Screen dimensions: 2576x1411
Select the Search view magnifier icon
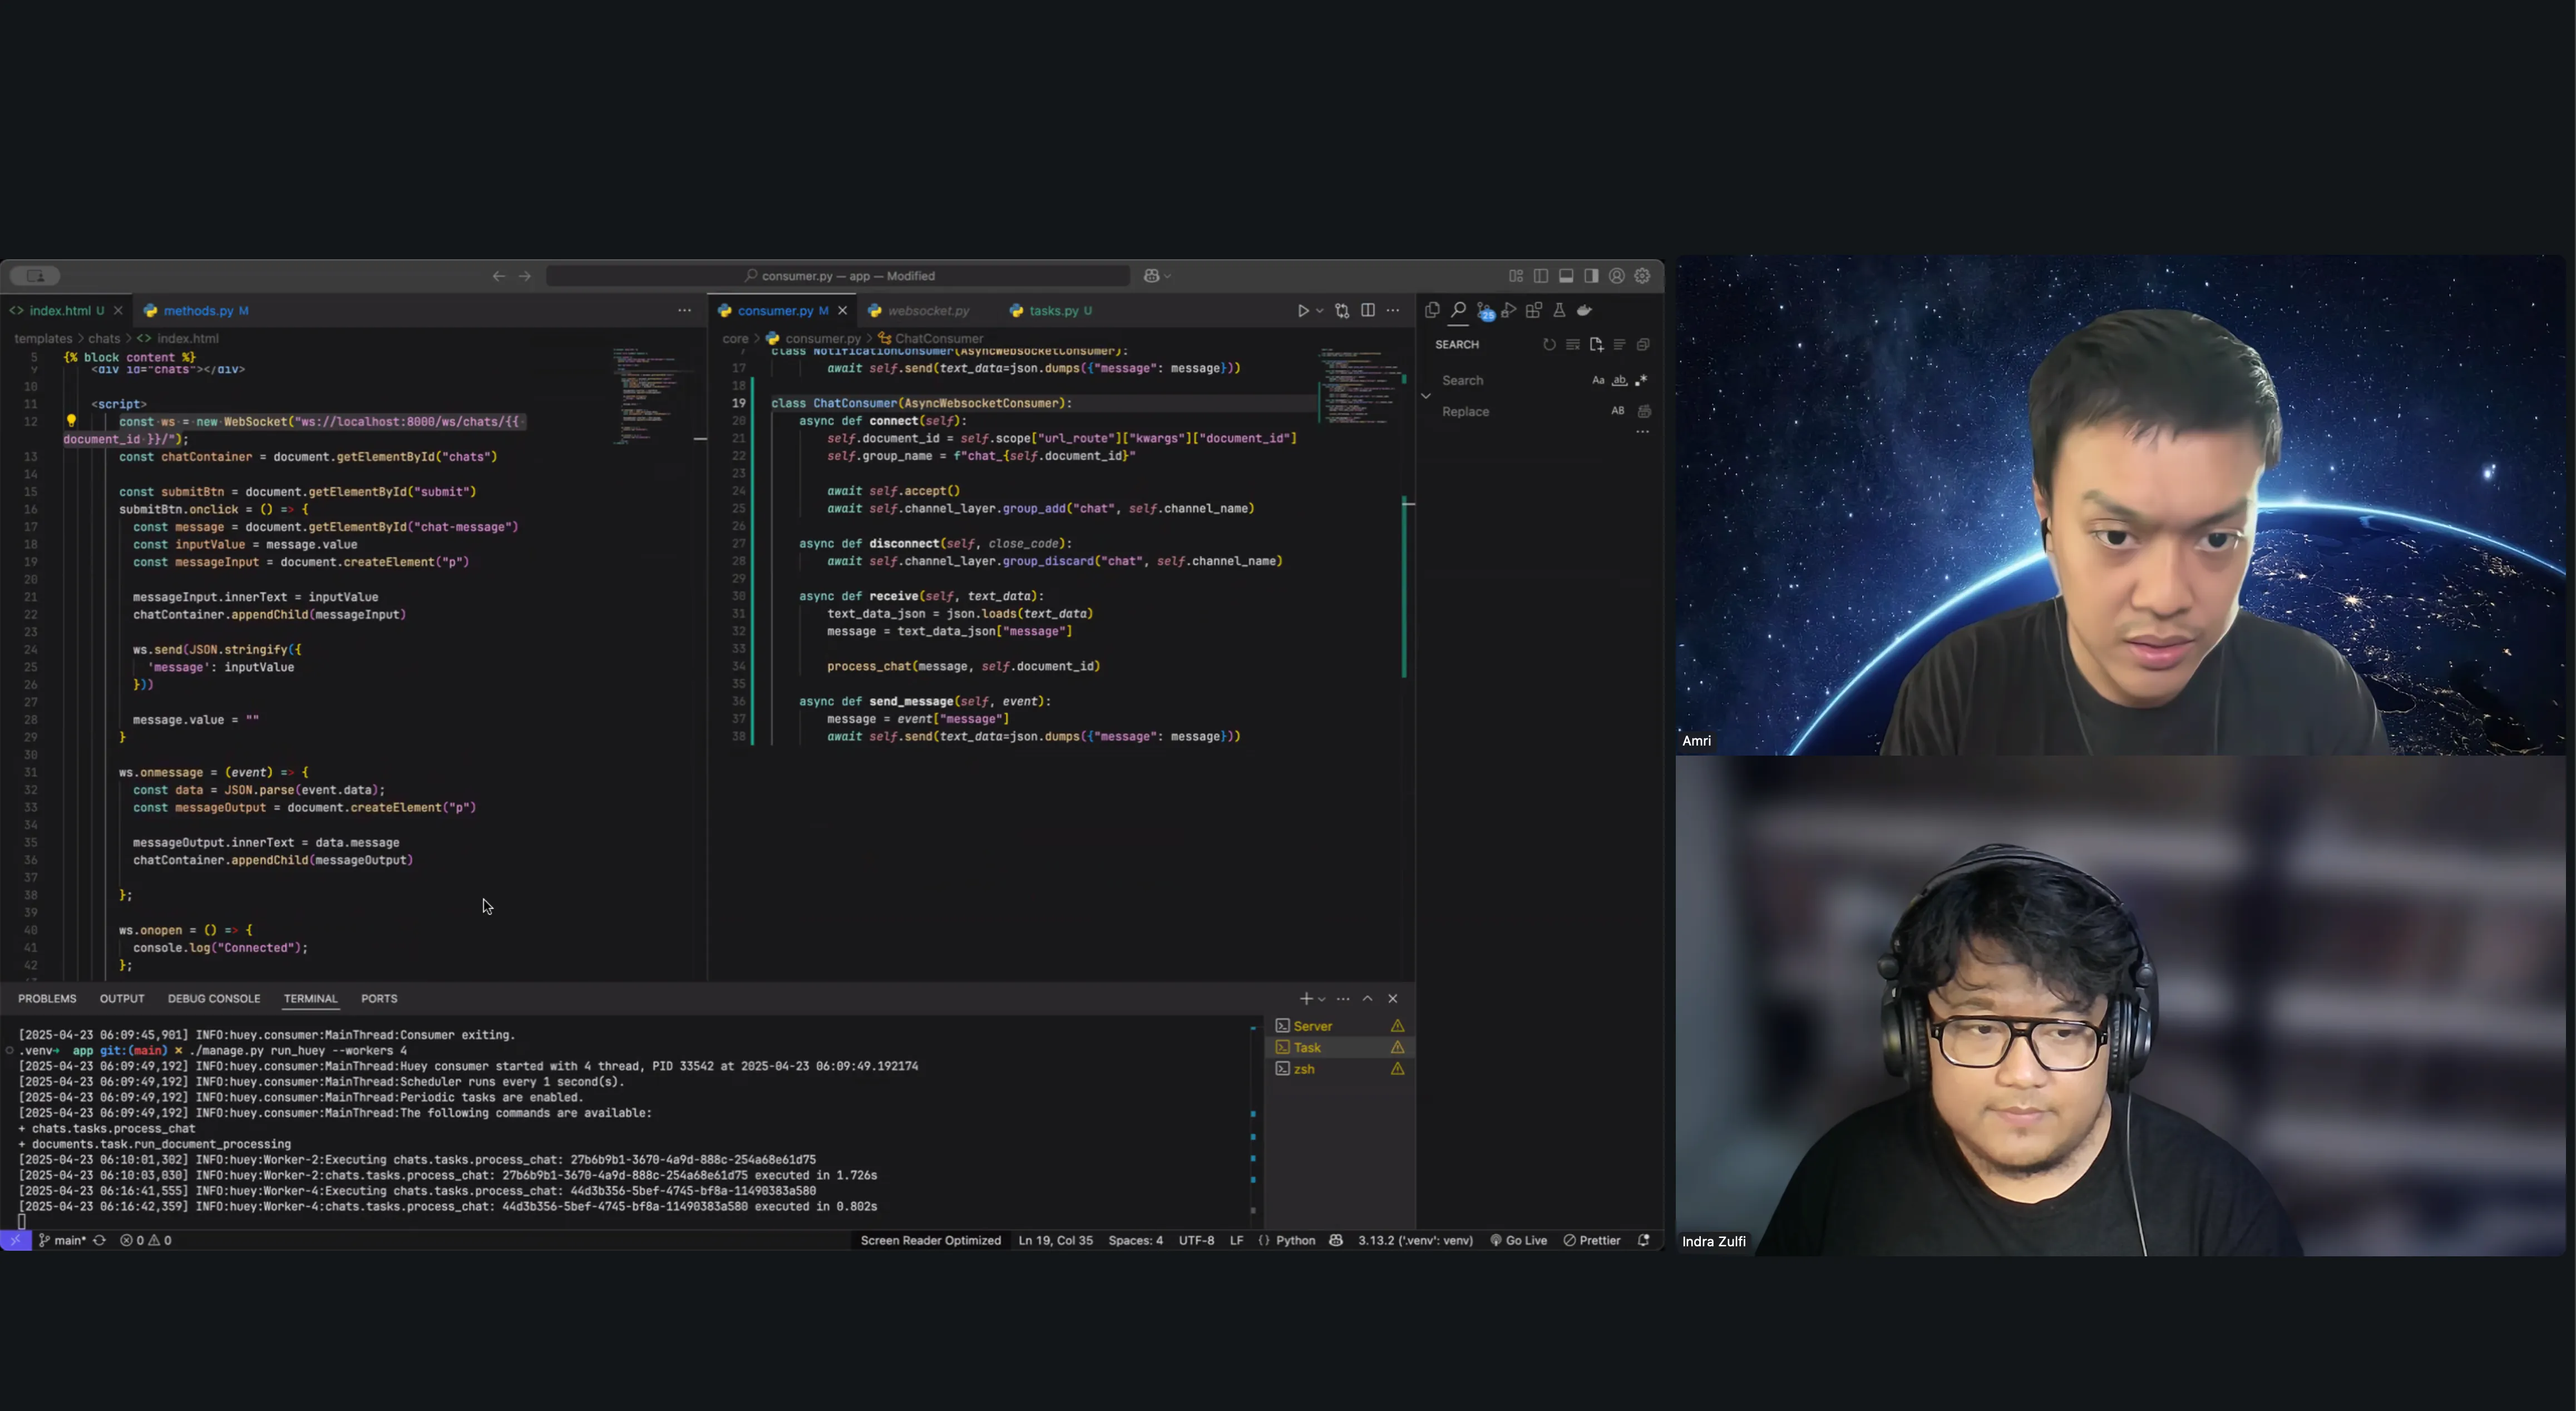pyautogui.click(x=1458, y=310)
